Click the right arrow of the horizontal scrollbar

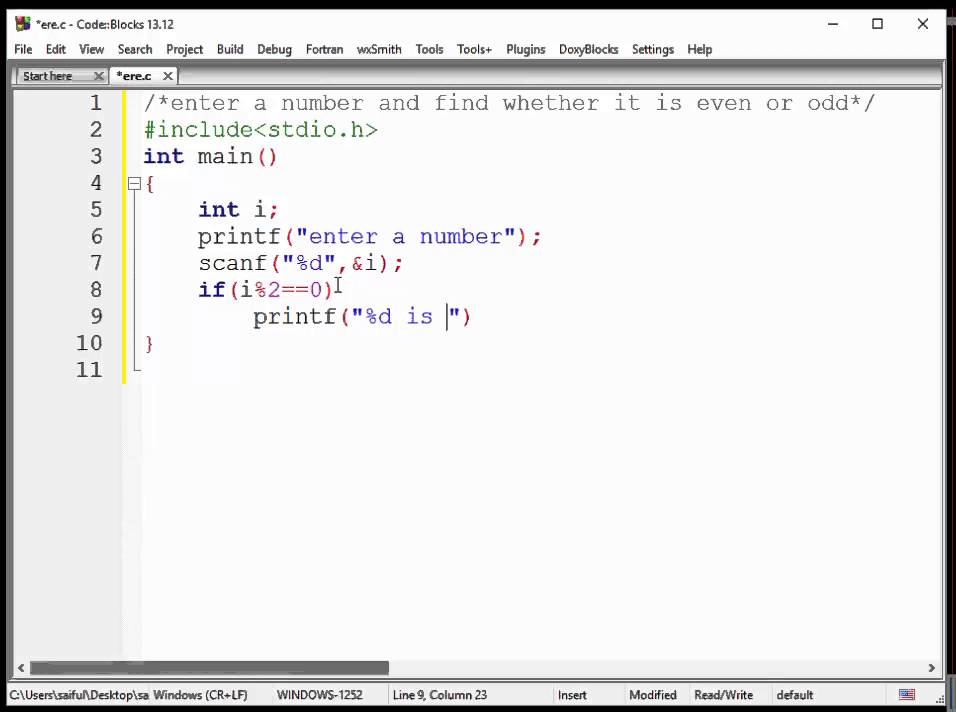point(931,667)
